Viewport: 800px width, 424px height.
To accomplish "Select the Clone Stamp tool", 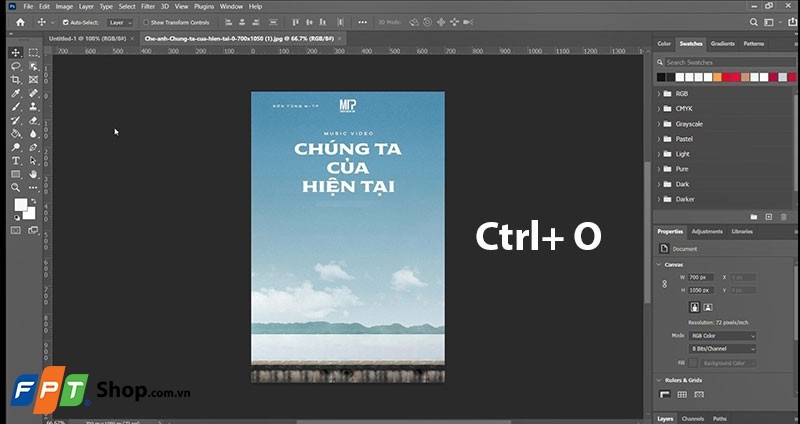I will pos(33,107).
